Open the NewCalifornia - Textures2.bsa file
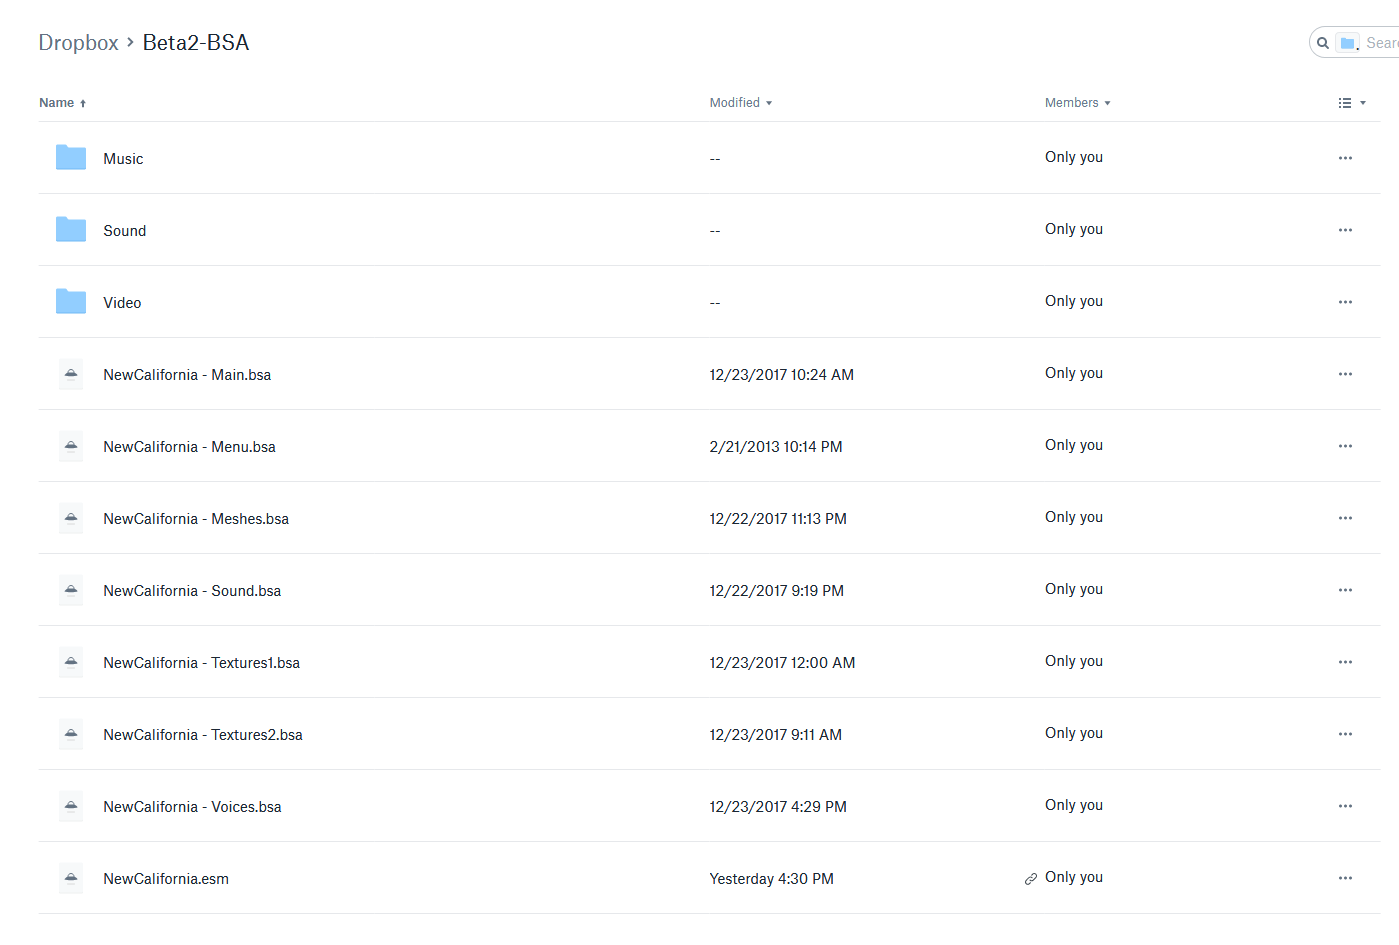 click(x=203, y=735)
